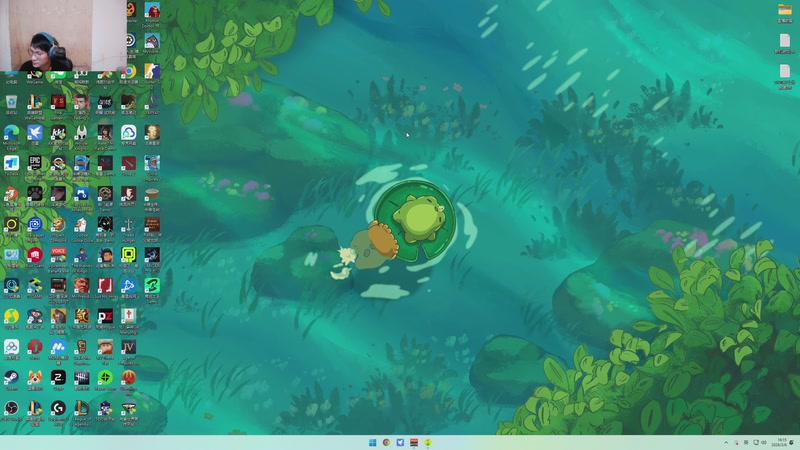
Task: Select the webcam overlay in top-left corner
Action: click(63, 35)
